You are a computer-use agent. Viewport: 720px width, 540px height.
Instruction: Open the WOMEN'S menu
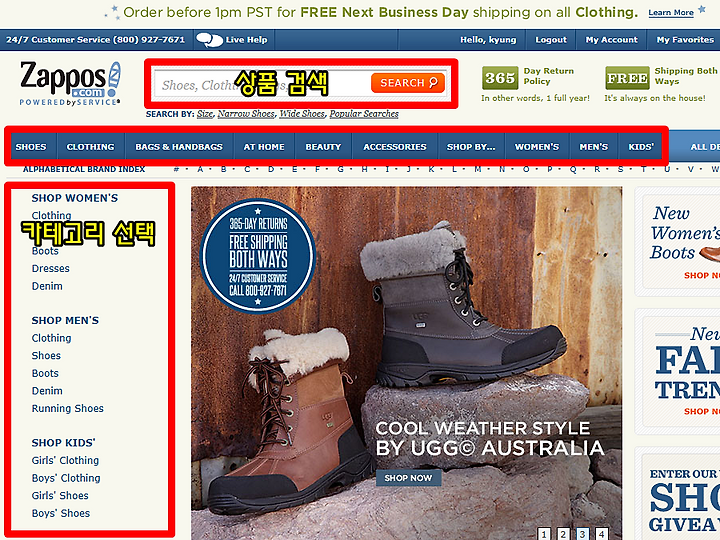tap(537, 147)
